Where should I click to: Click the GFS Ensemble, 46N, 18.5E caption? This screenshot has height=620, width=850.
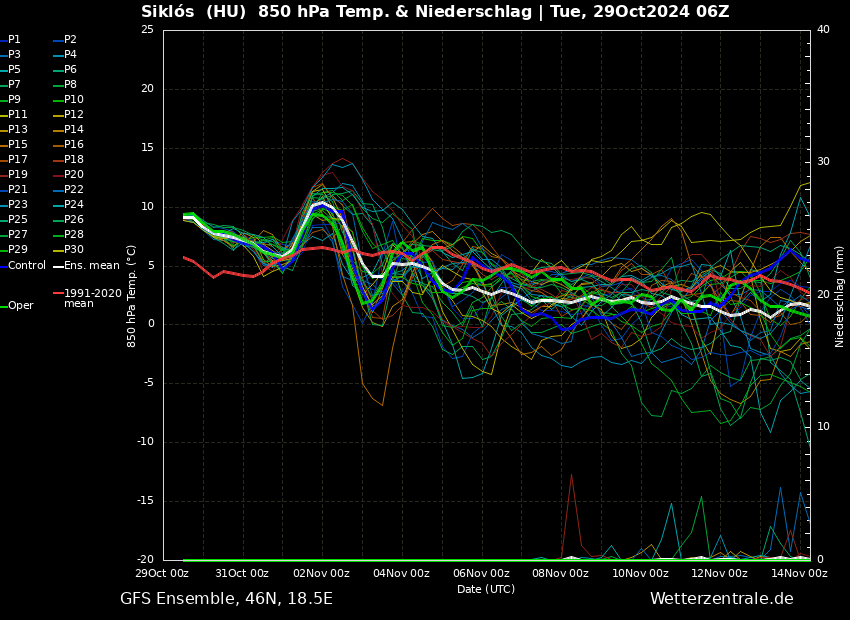click(x=226, y=599)
